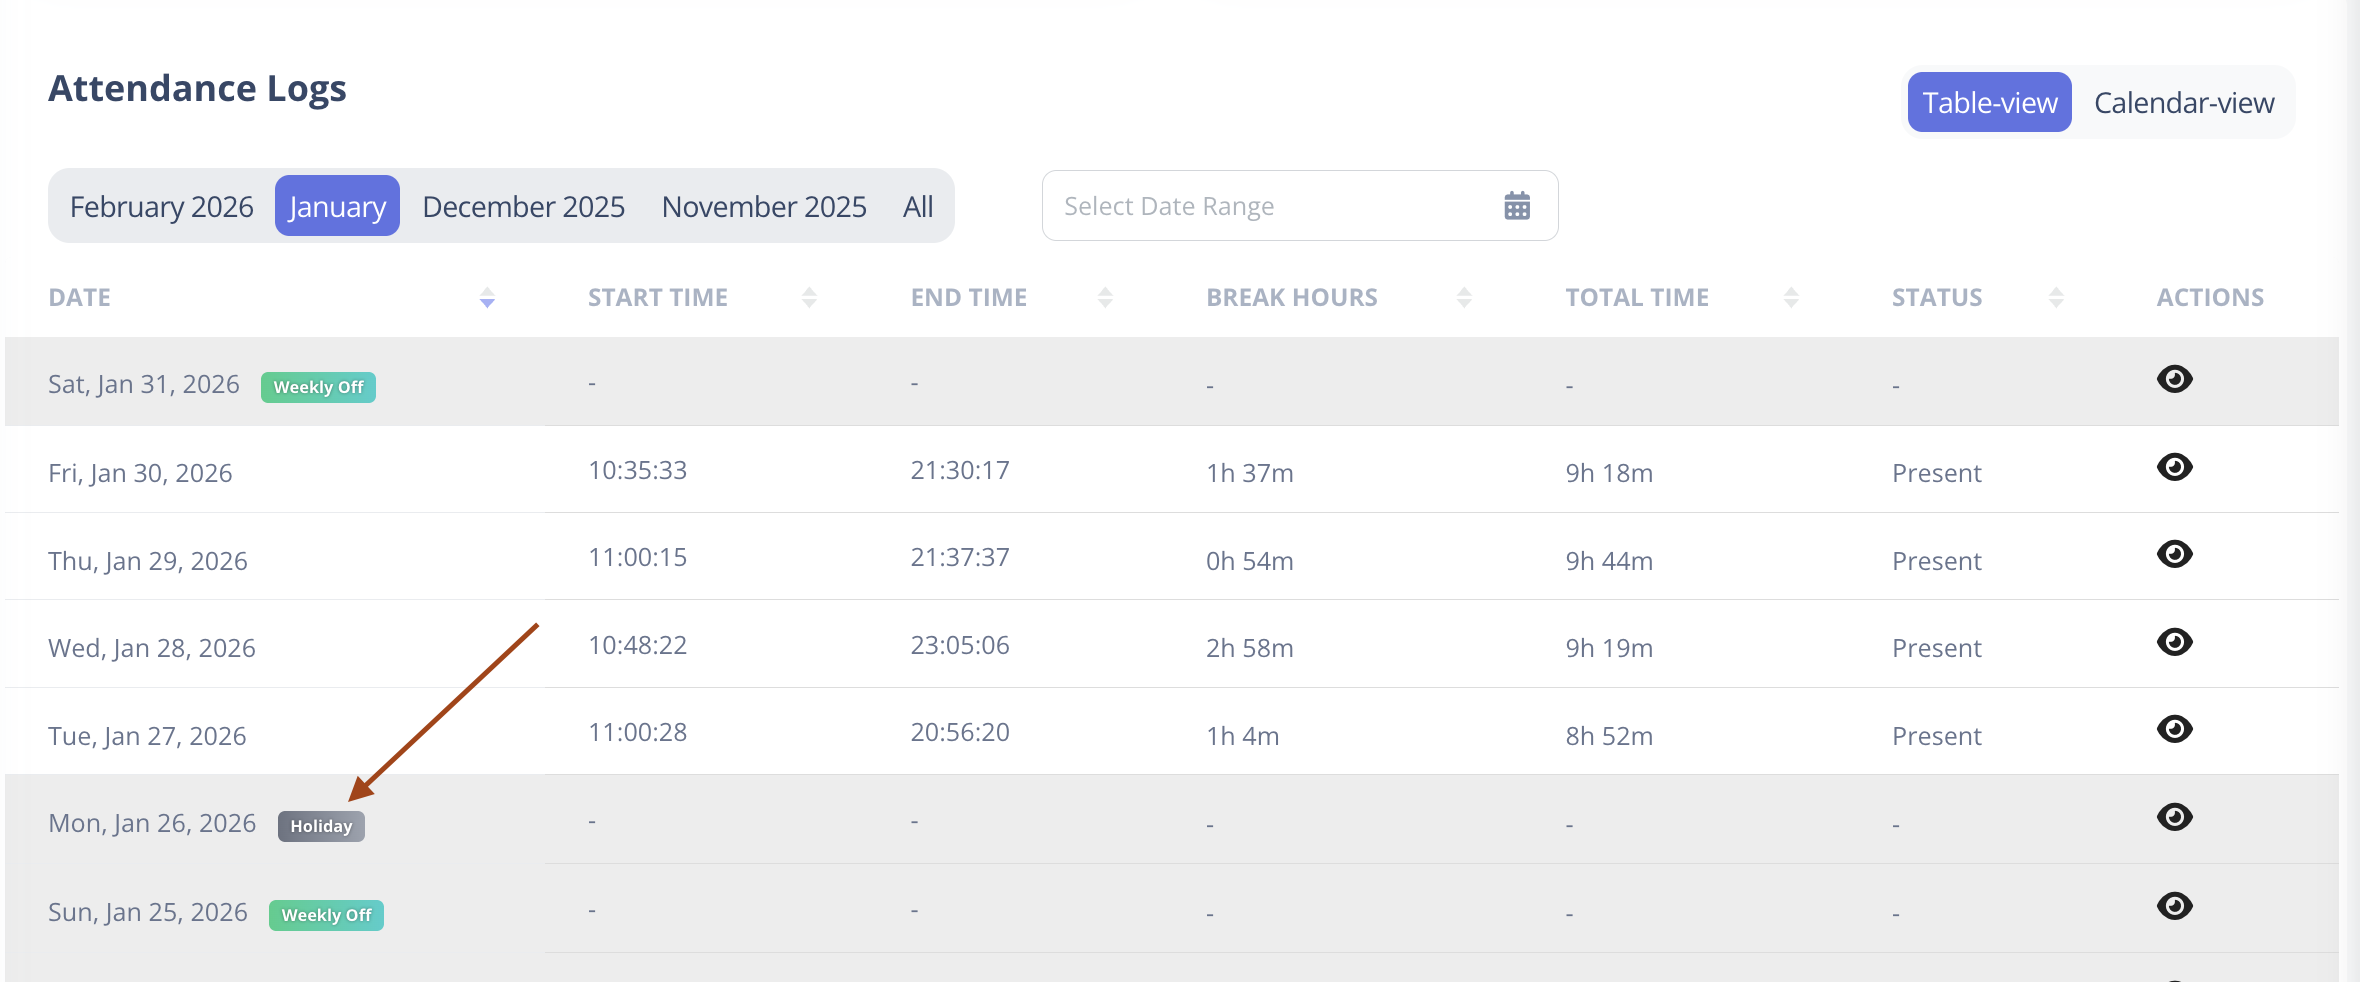This screenshot has width=2360, height=982.
Task: Click the Actions column header
Action: [2210, 297]
